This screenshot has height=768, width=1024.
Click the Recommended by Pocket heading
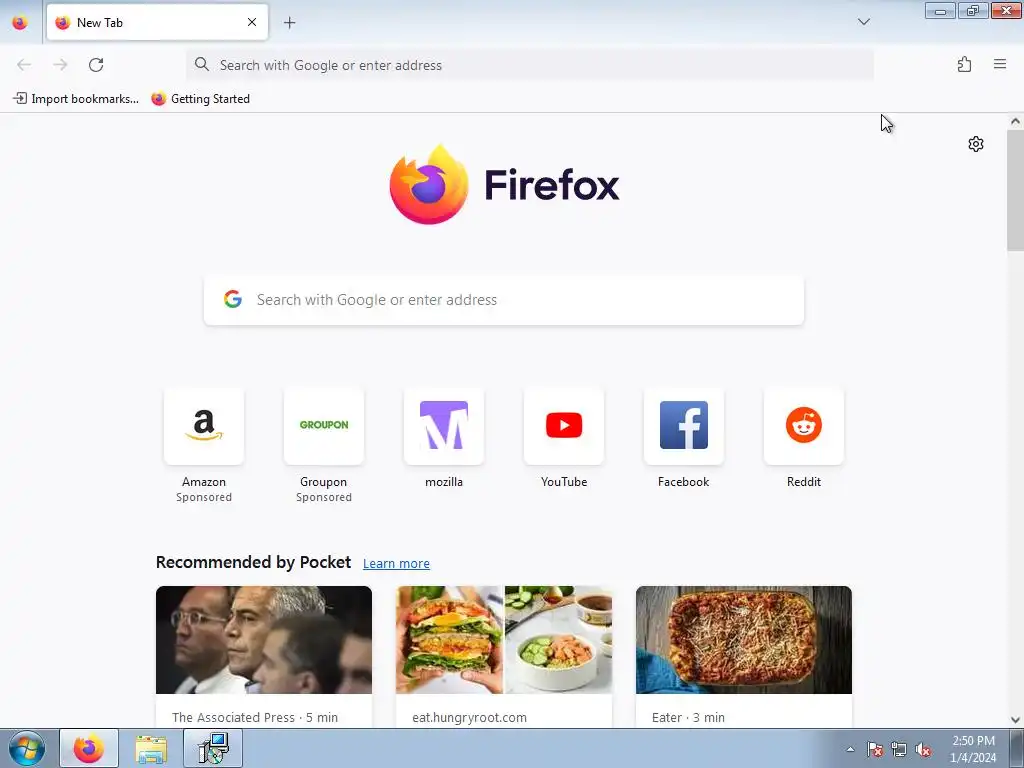pos(253,562)
